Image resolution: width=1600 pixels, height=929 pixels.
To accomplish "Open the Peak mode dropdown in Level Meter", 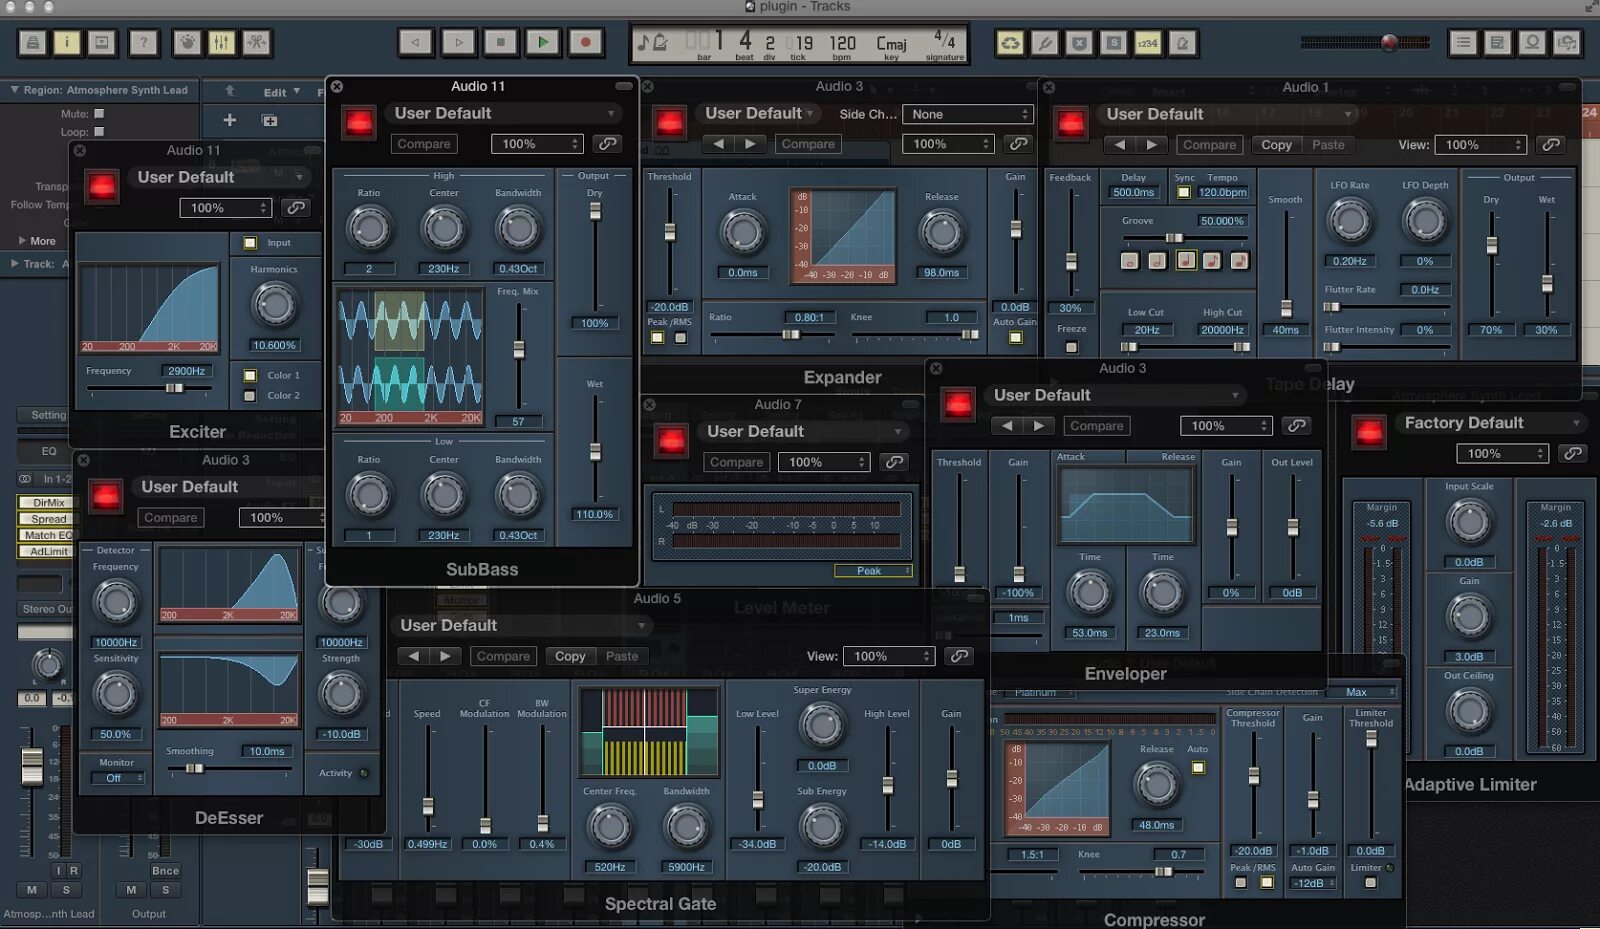I will [x=873, y=571].
